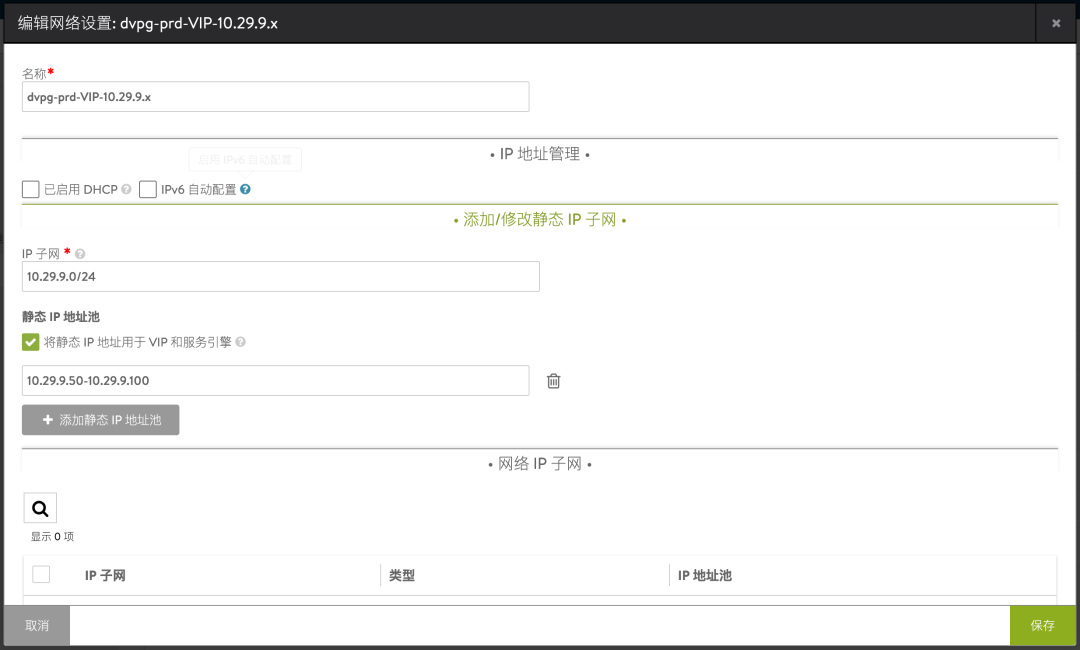The width and height of the screenshot is (1080, 650).
Task: Click the green 保存 button
Action: click(1043, 625)
